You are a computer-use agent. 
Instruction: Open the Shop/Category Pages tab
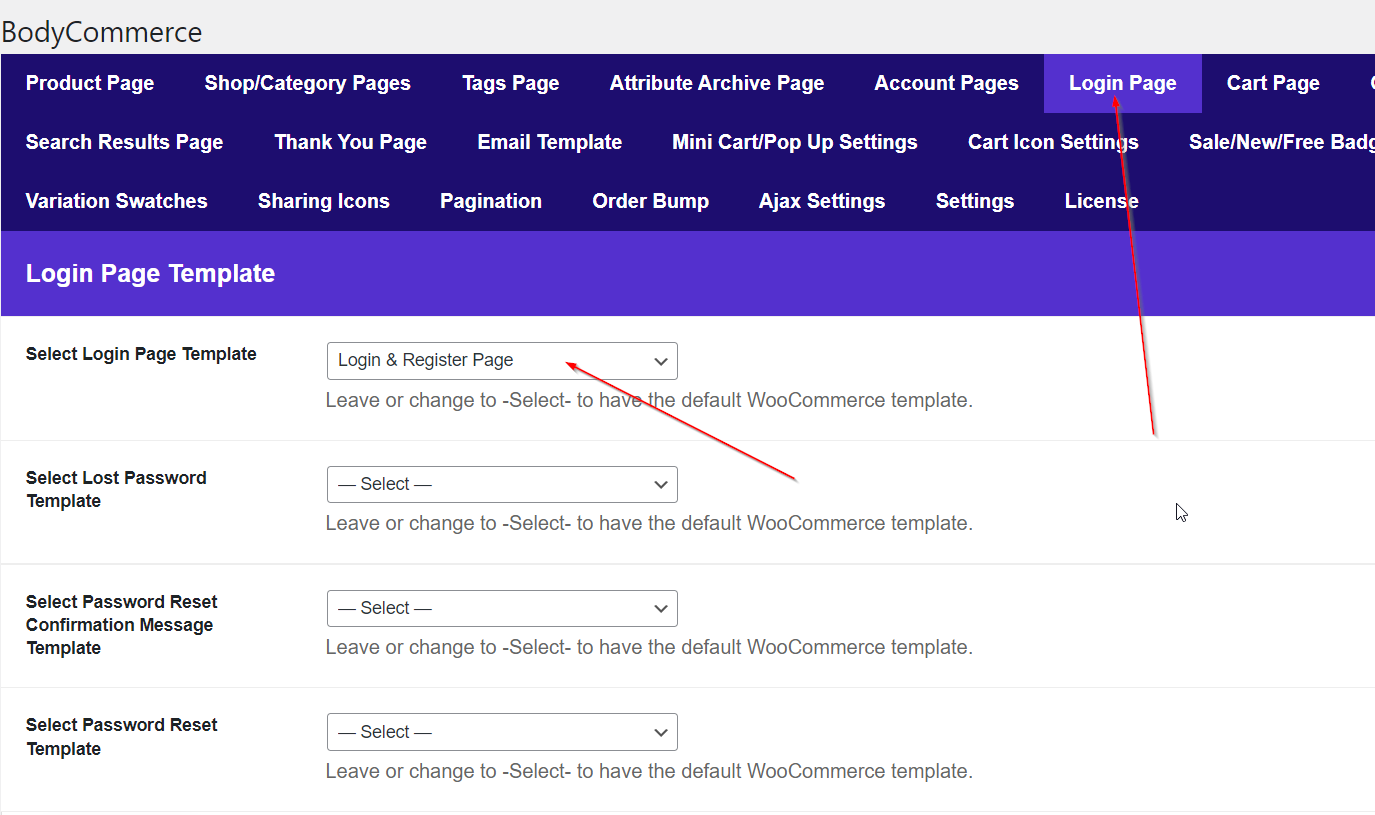pos(307,83)
